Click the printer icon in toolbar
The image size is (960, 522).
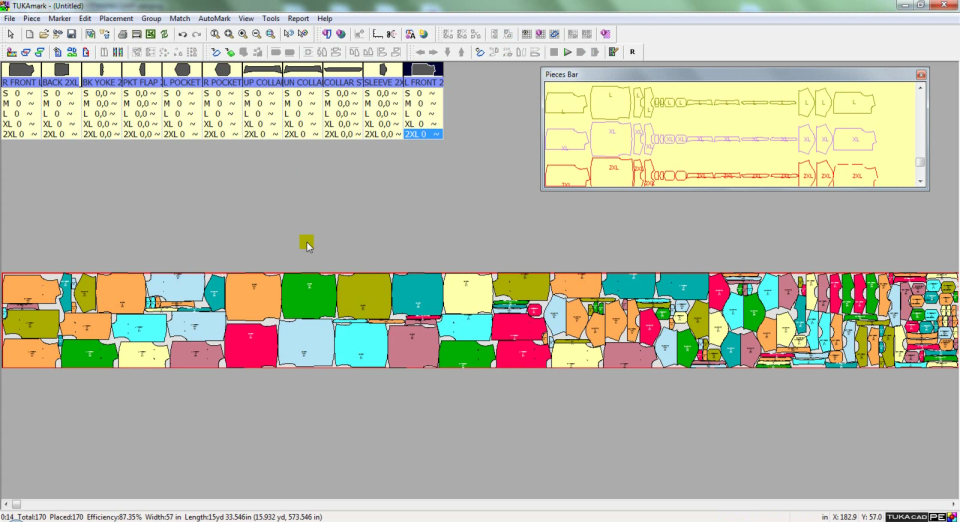point(122,34)
